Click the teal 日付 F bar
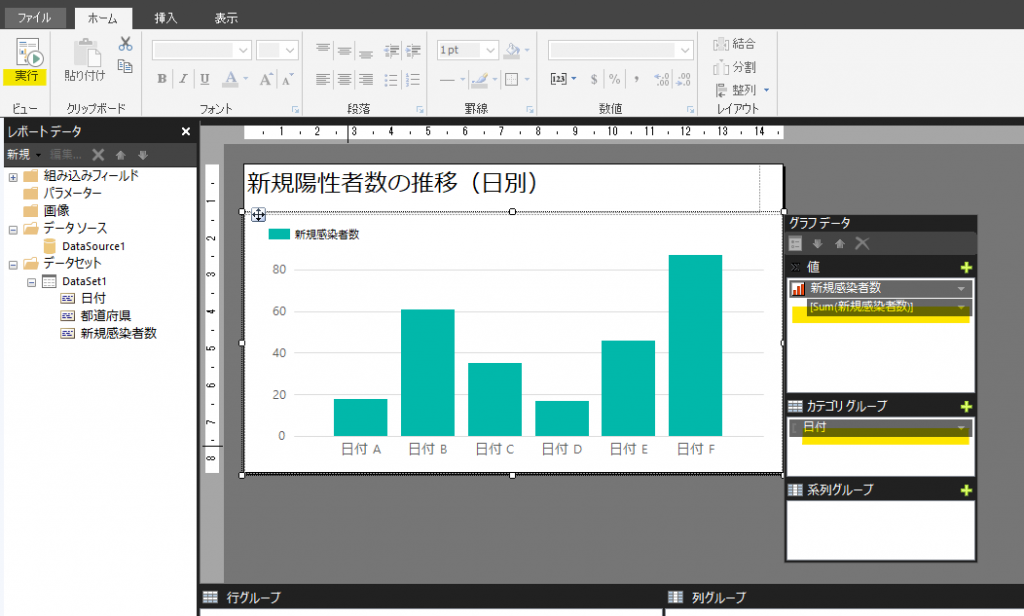This screenshot has width=1024, height=616. (695, 345)
